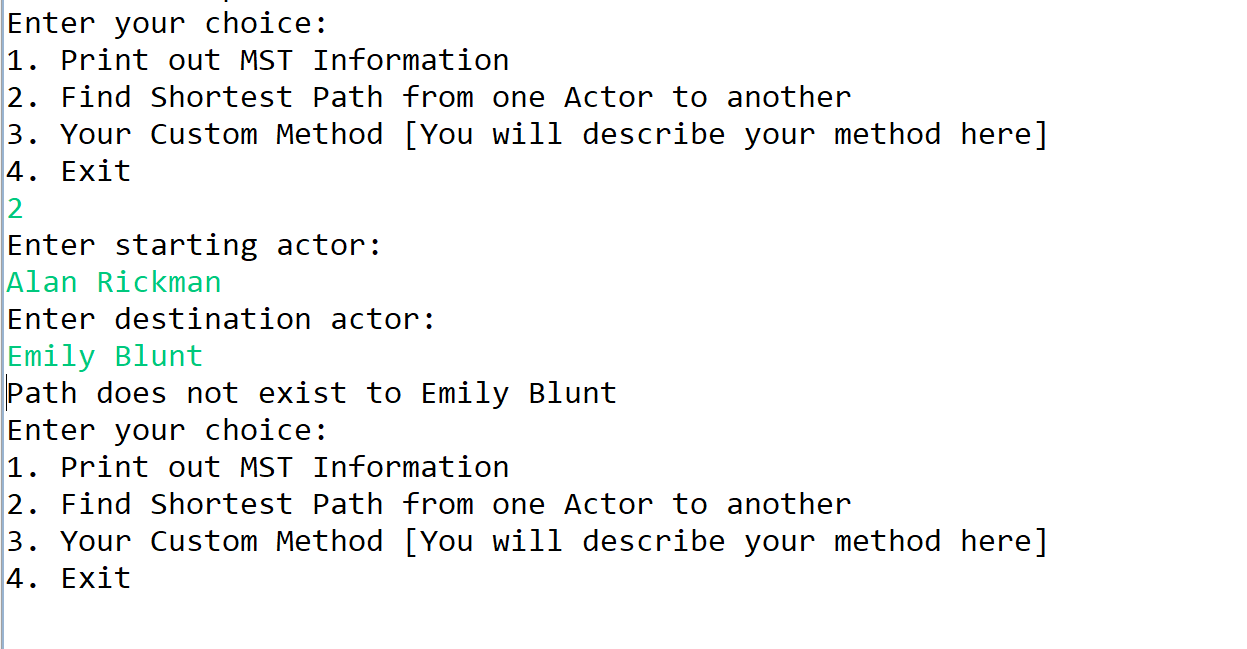Click last '3. Your Custom Method' menu line
This screenshot has height=649, width=1247.
pyautogui.click(x=528, y=542)
